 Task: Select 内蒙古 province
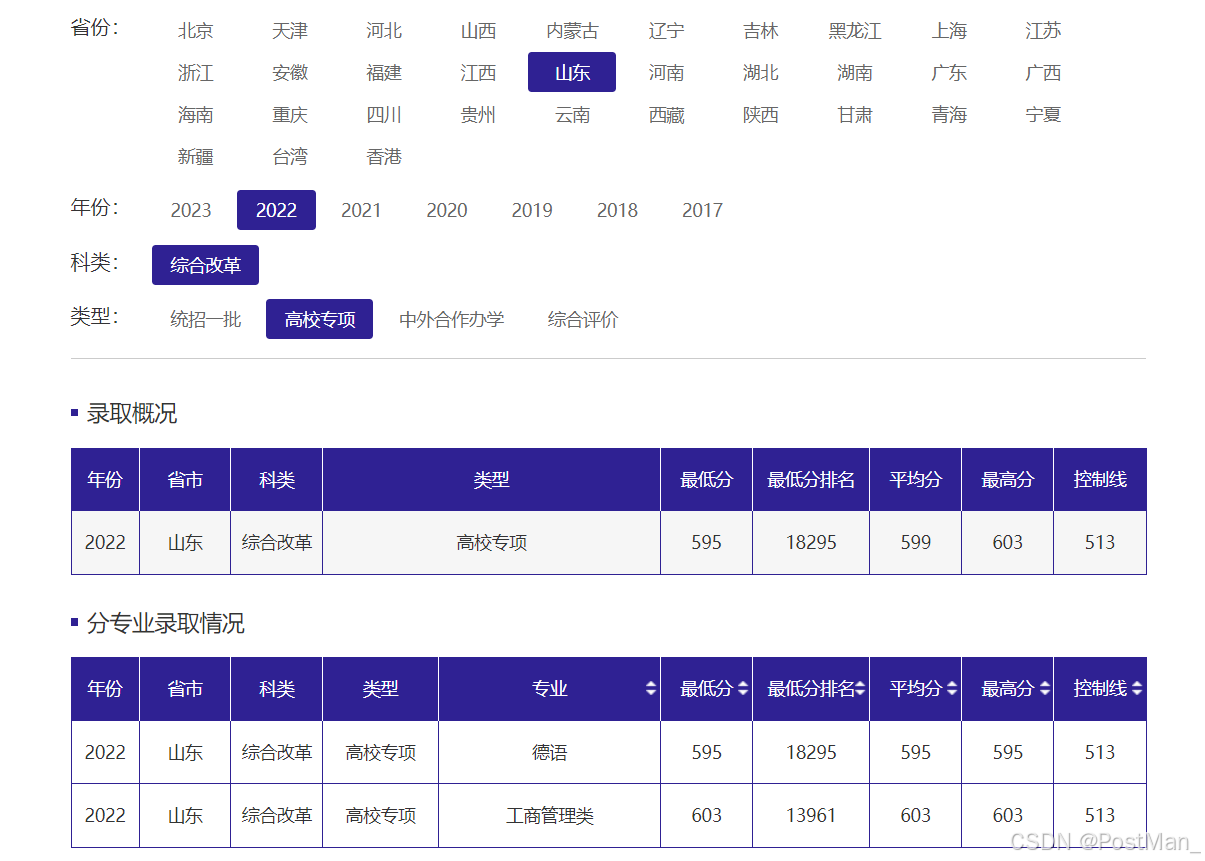(572, 31)
